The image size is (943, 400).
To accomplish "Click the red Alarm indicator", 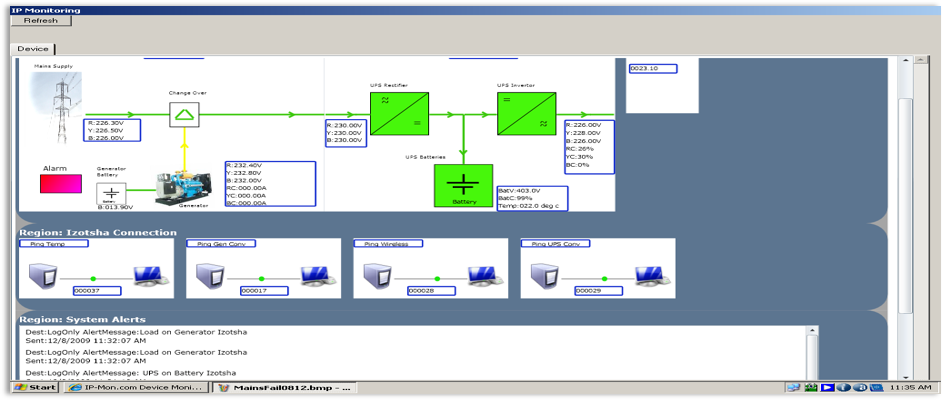I will [61, 184].
